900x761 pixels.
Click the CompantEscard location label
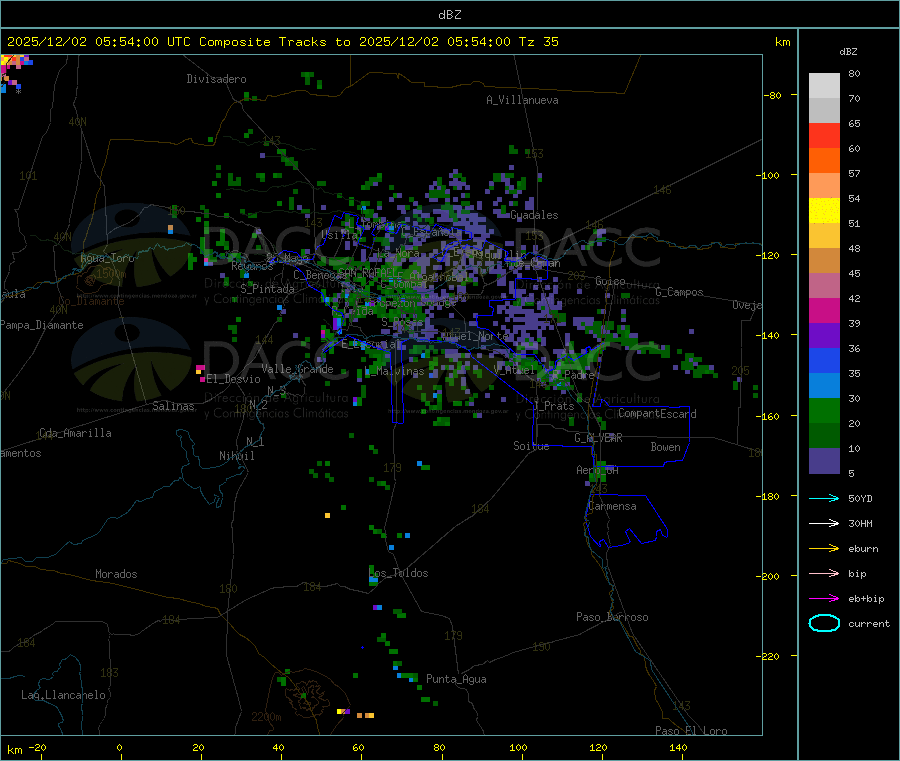click(657, 414)
